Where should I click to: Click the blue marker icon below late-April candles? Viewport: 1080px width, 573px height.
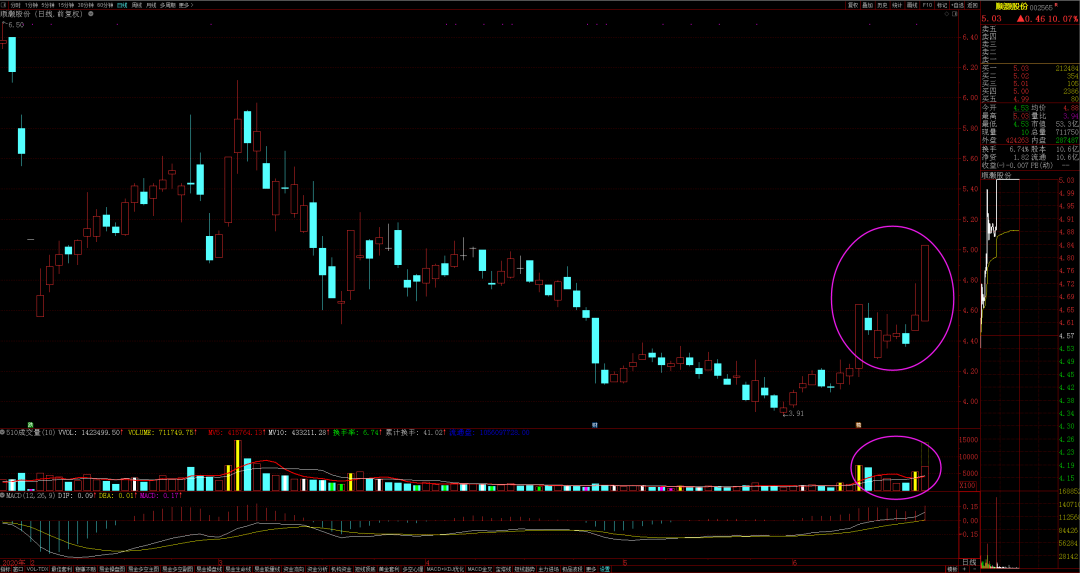click(x=594, y=424)
